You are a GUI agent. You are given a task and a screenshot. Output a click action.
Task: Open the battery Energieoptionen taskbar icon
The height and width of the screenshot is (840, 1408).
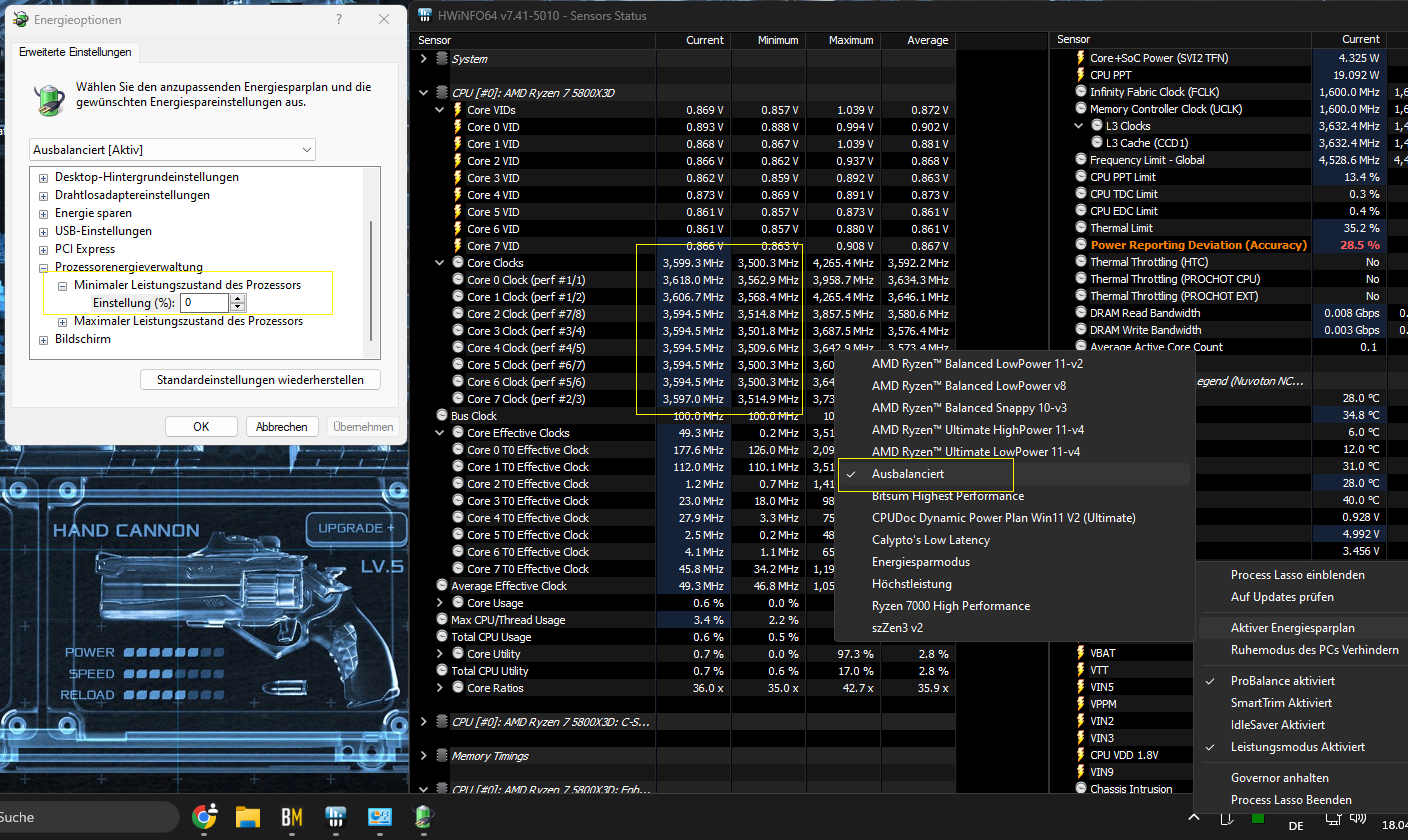[422, 817]
